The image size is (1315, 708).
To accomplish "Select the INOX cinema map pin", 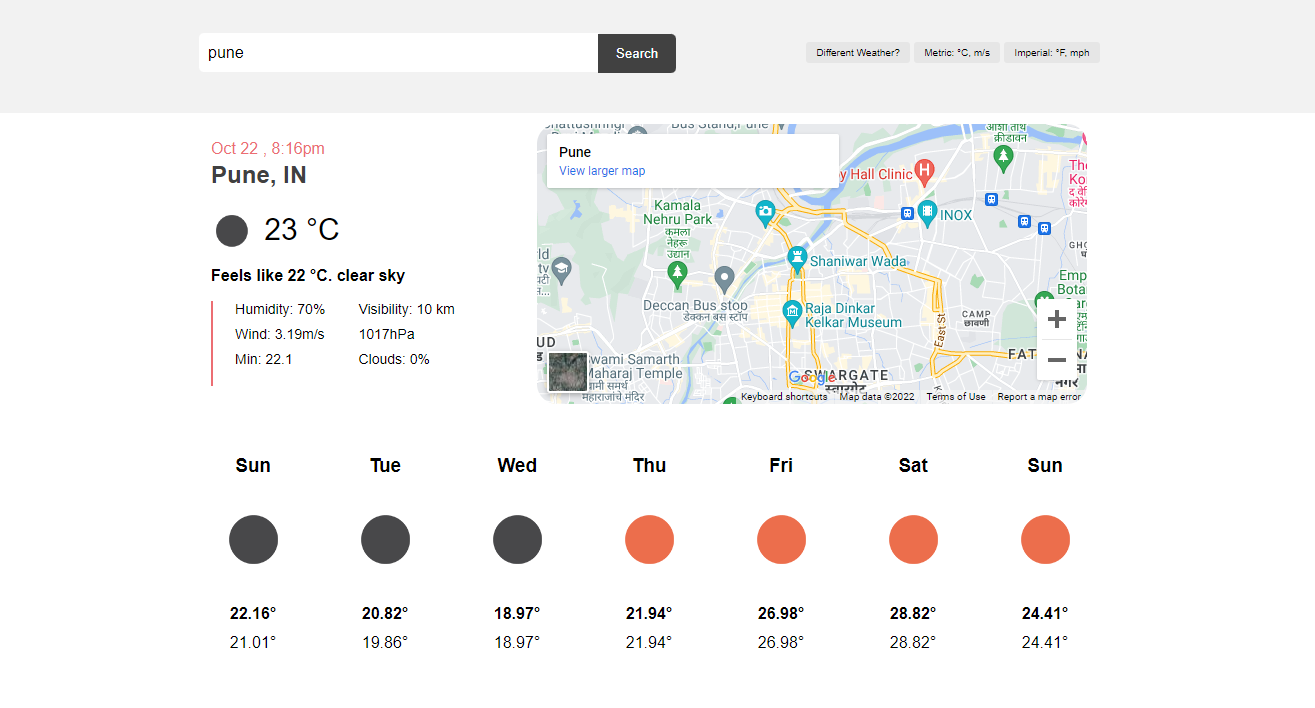I will [x=928, y=212].
